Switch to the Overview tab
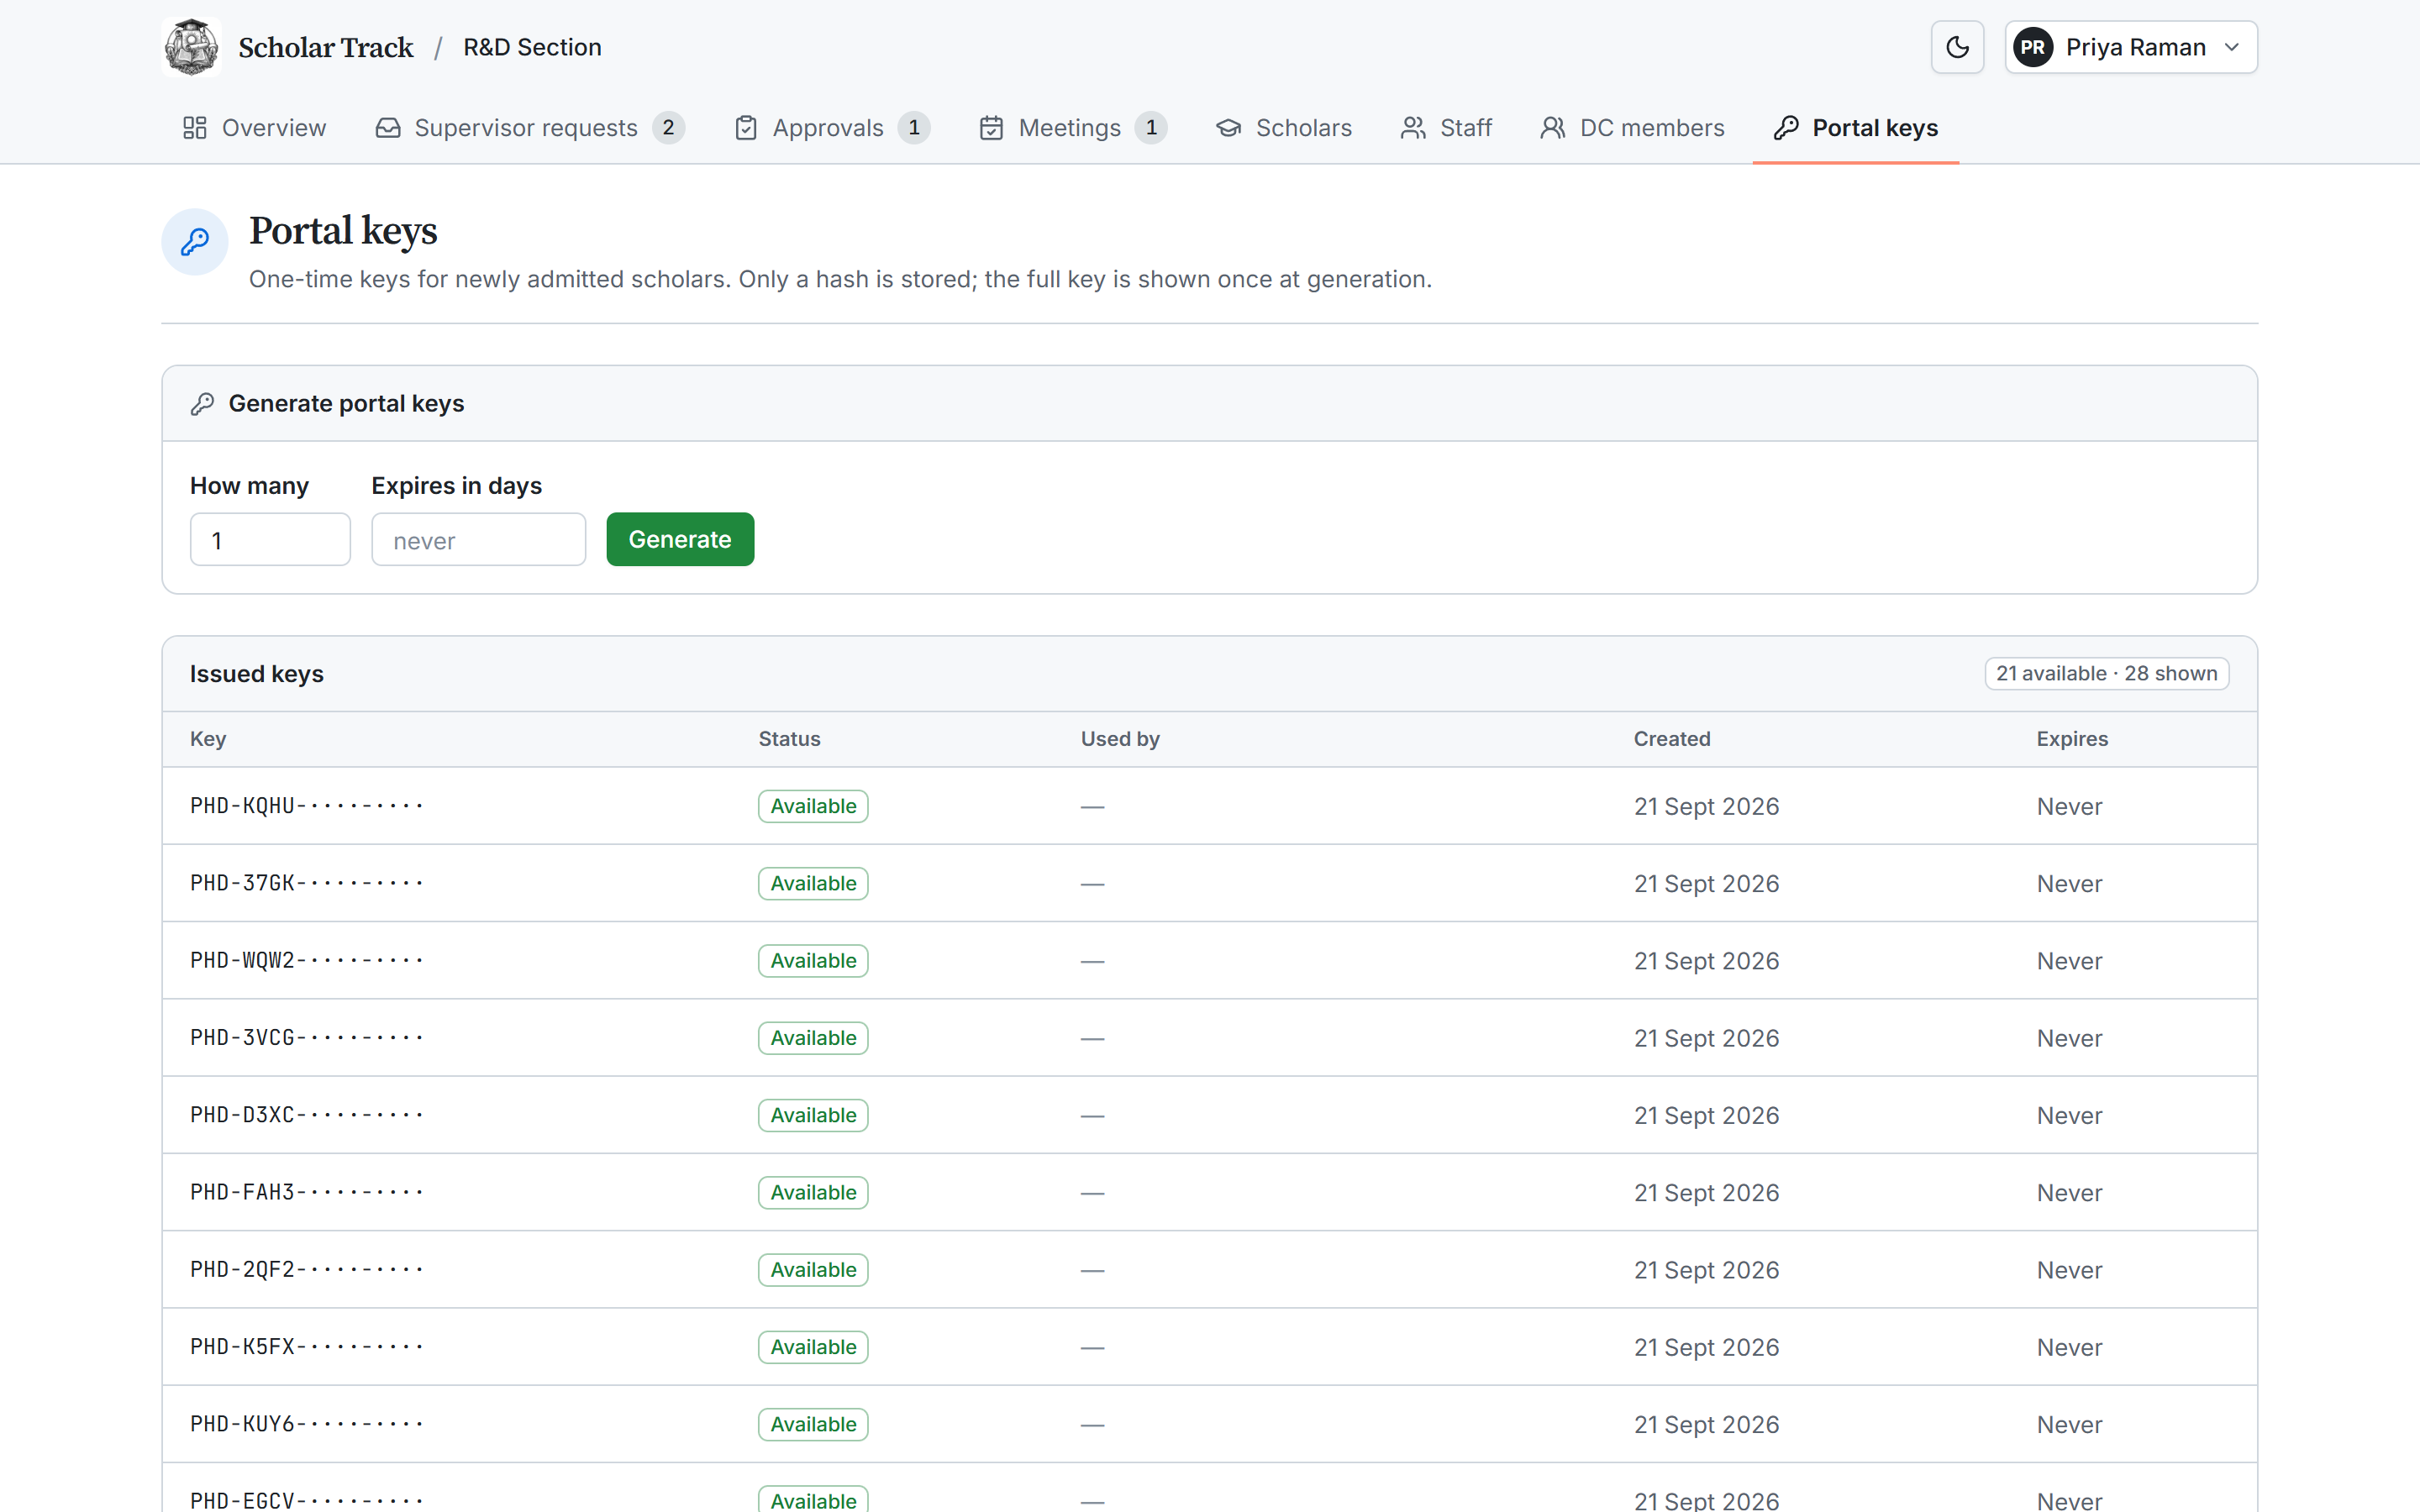Image resolution: width=2420 pixels, height=1512 pixels. 254,128
